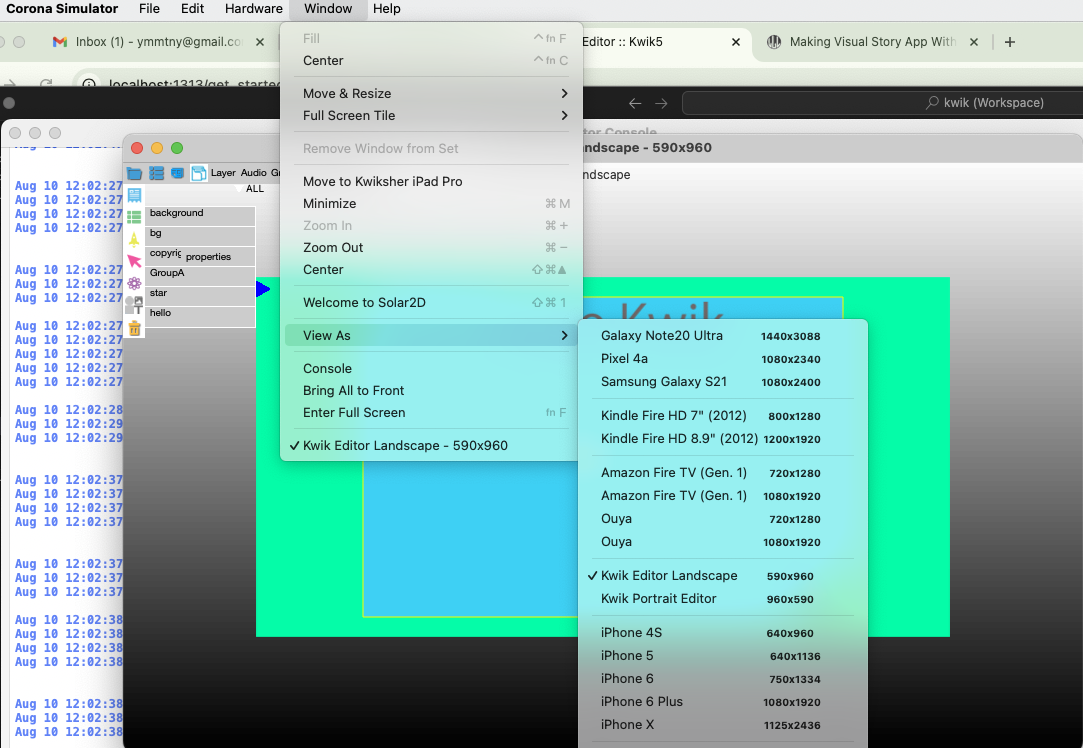Click the blue receipt-style document icon in sidebar
The width and height of the screenshot is (1083, 748).
coord(135,195)
